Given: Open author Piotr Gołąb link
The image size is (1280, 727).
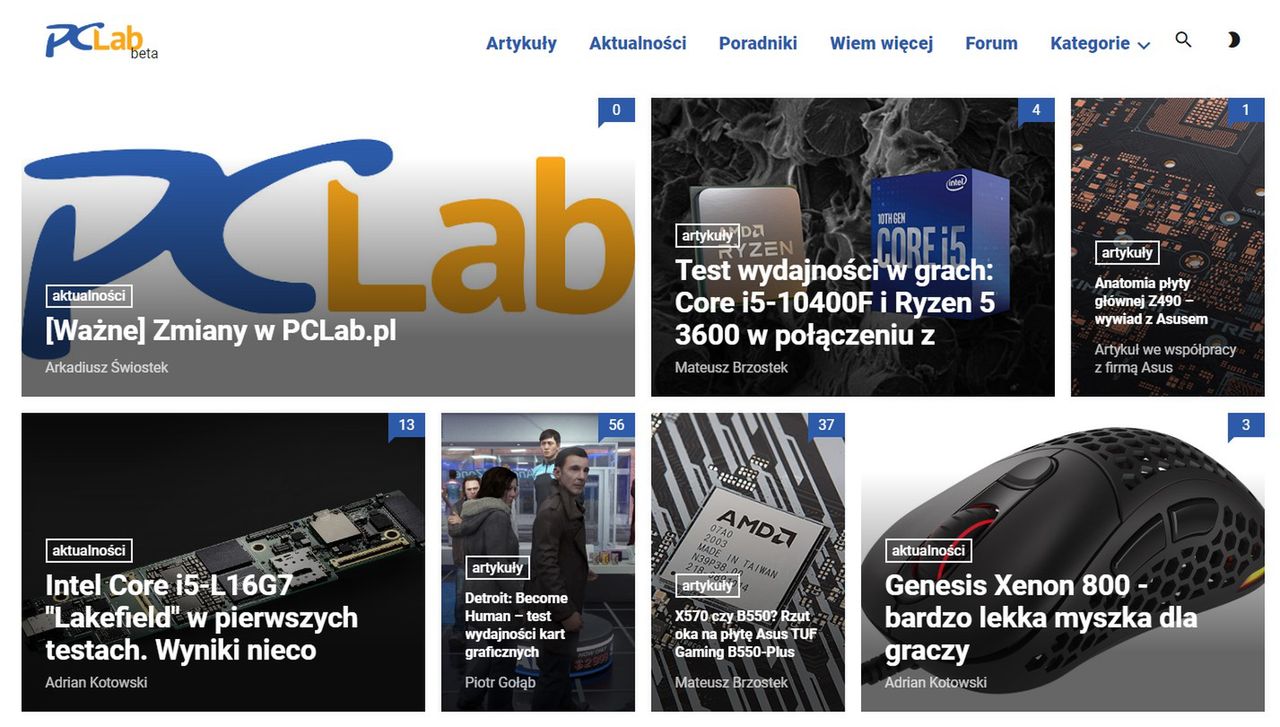Looking at the screenshot, I should (500, 682).
